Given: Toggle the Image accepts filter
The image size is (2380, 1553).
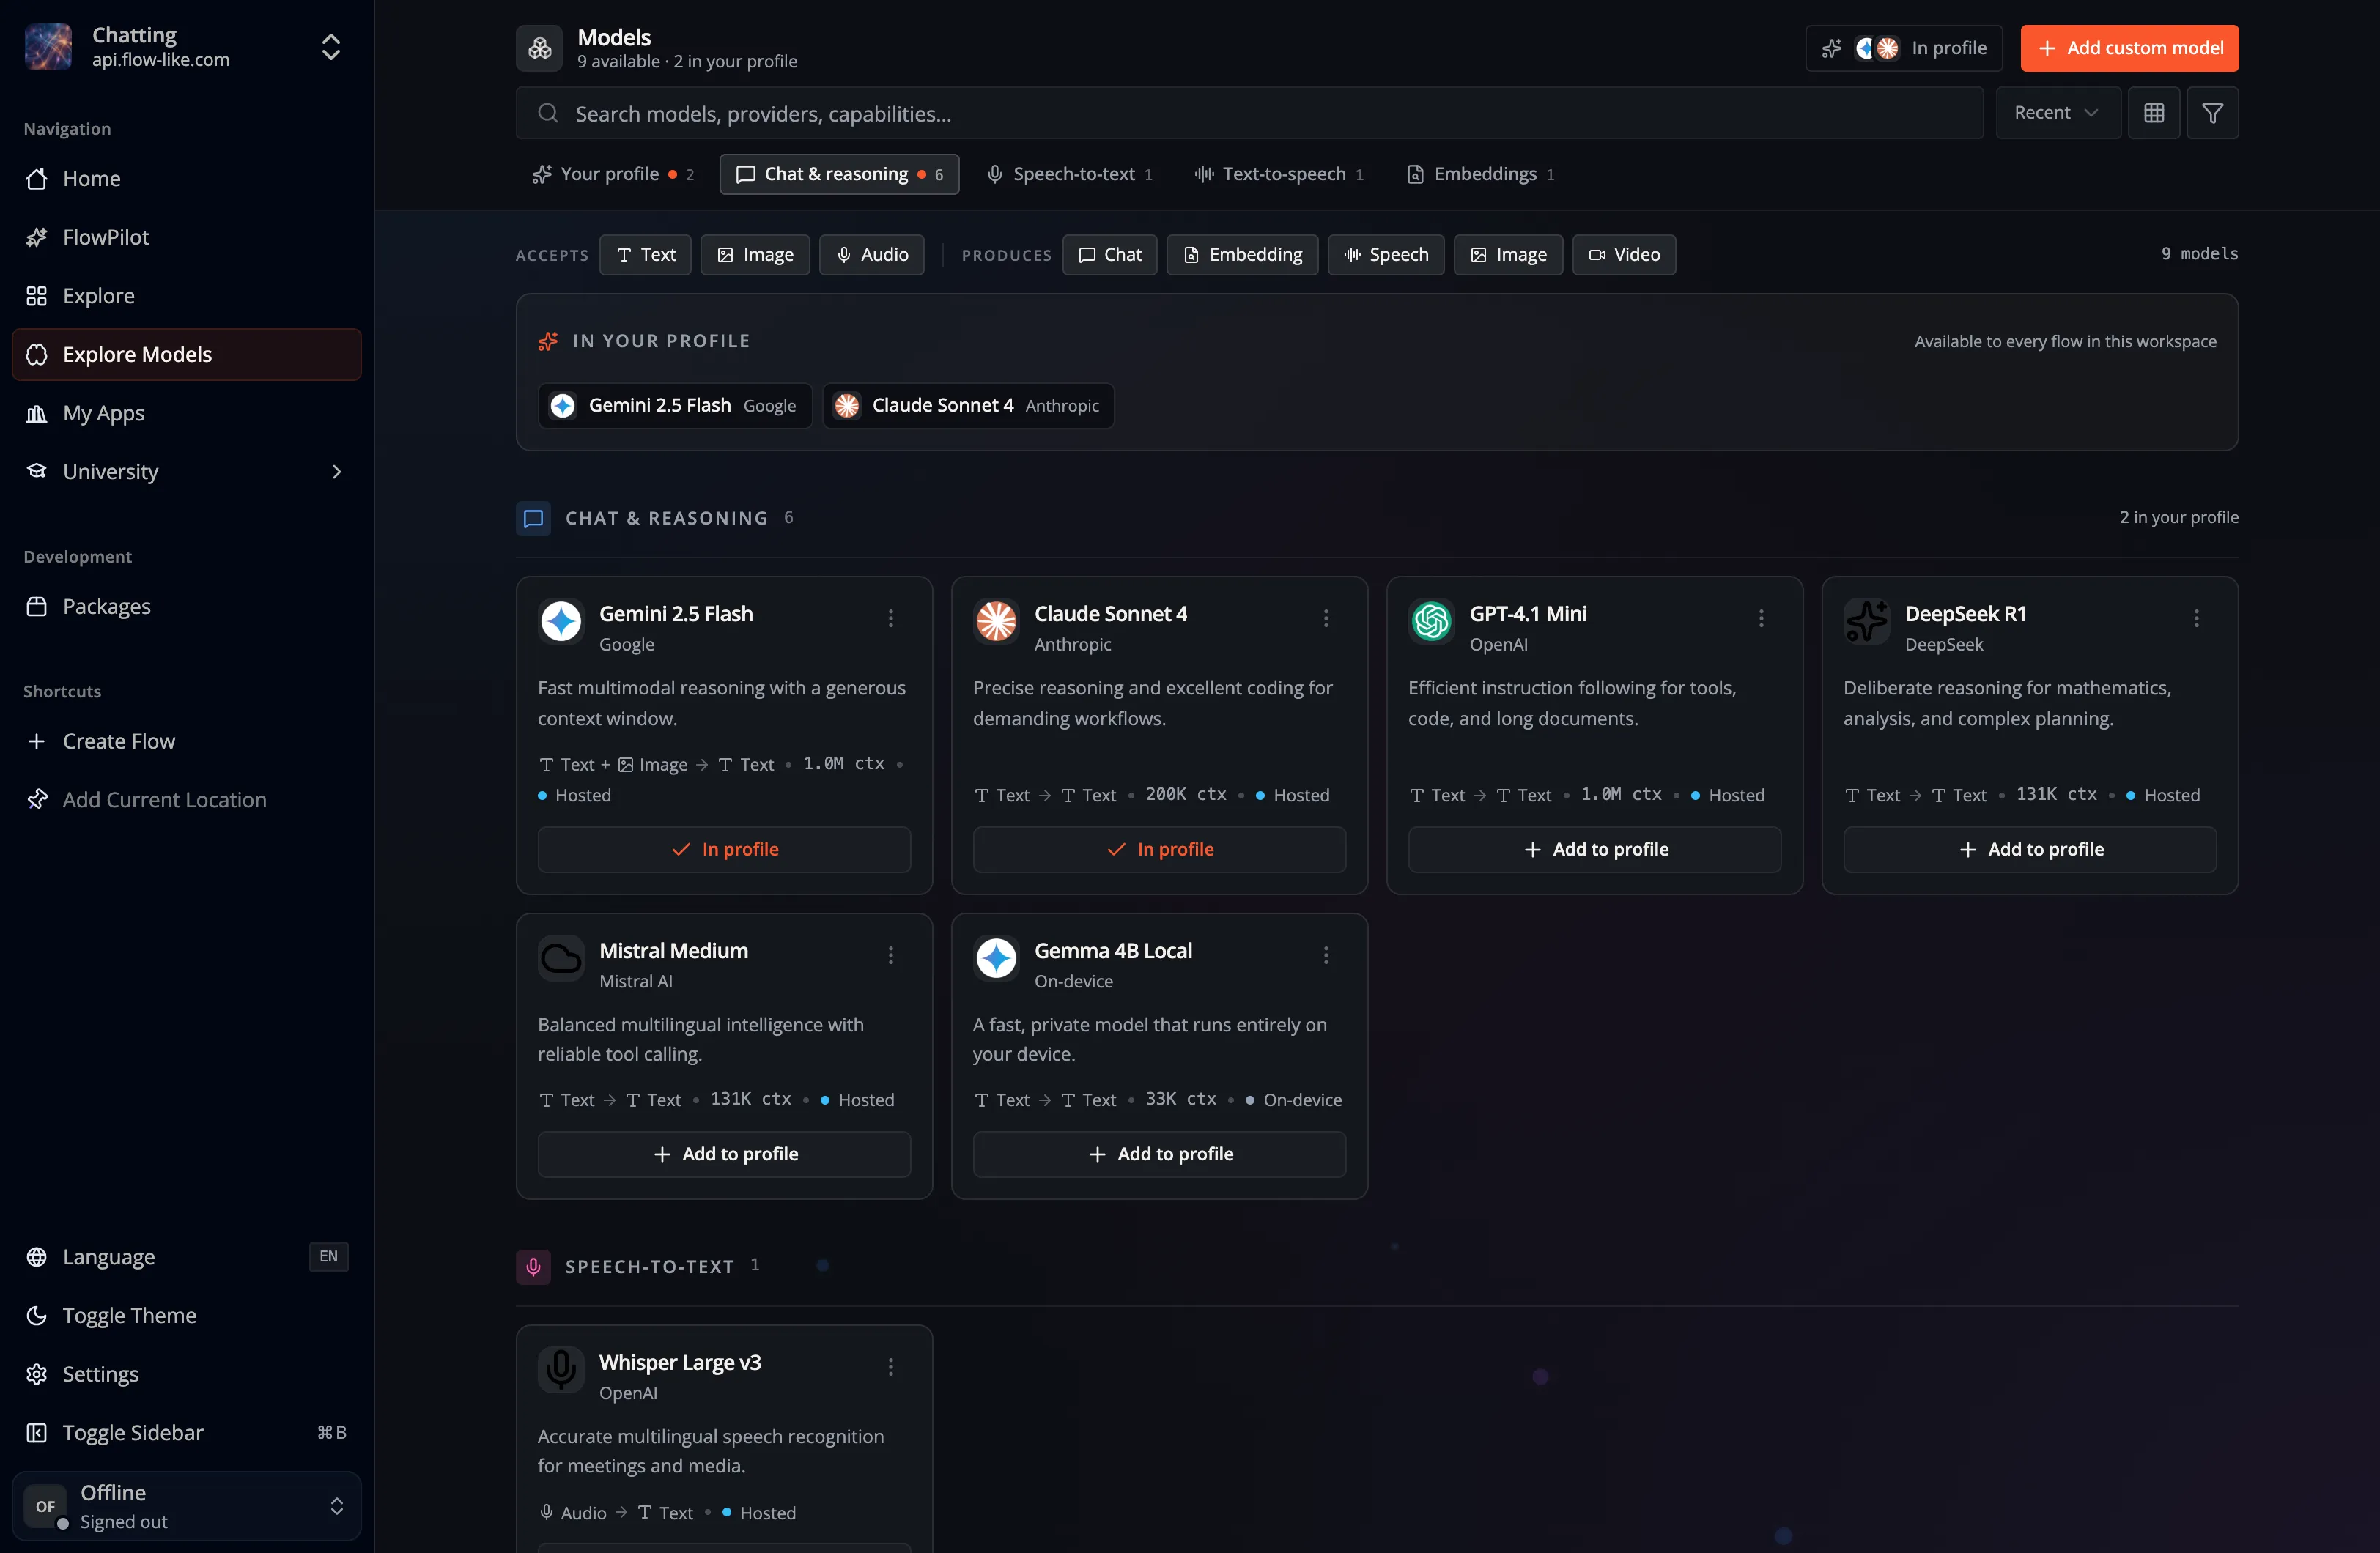Looking at the screenshot, I should click(755, 255).
